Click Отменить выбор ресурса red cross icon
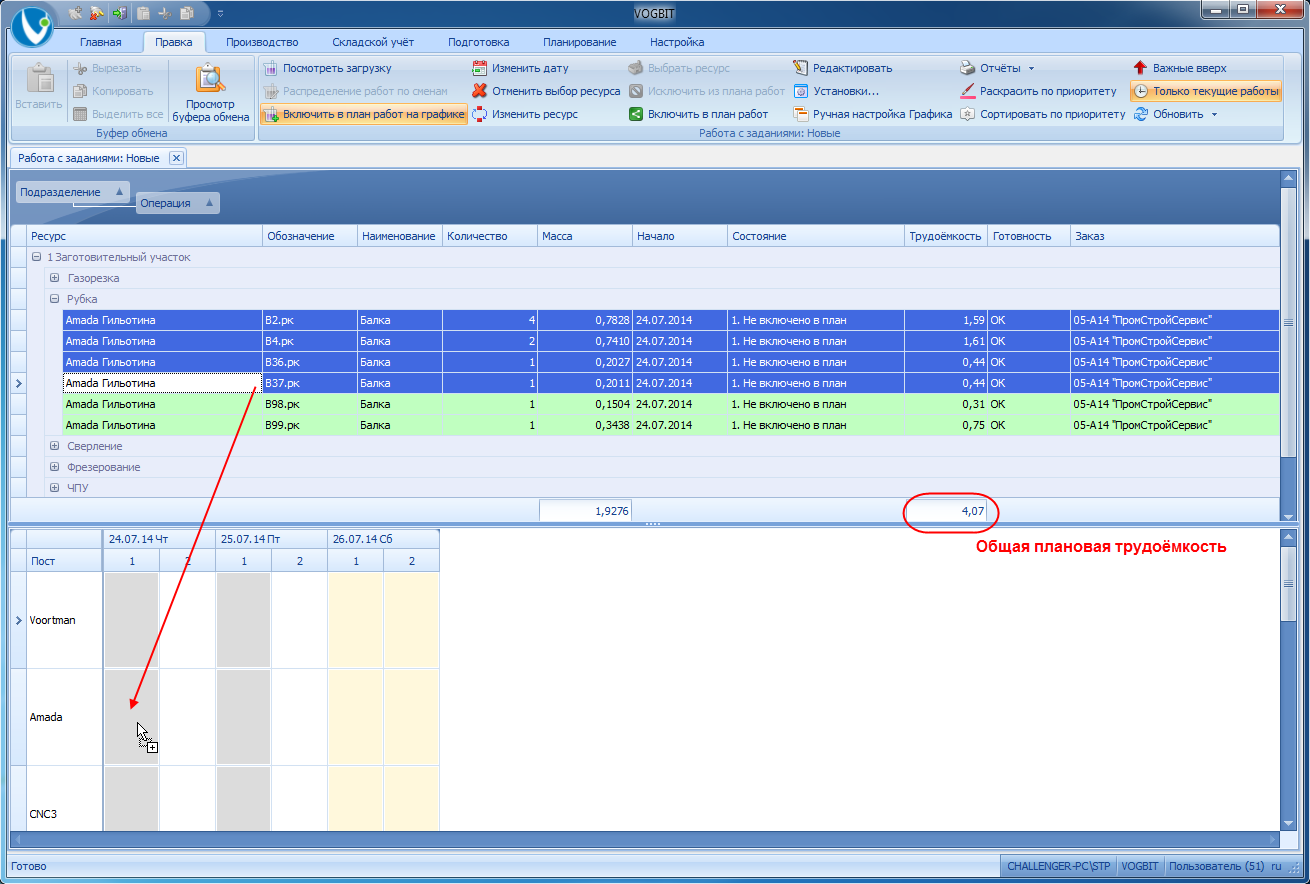Viewport: 1310px width, 884px height. point(480,92)
